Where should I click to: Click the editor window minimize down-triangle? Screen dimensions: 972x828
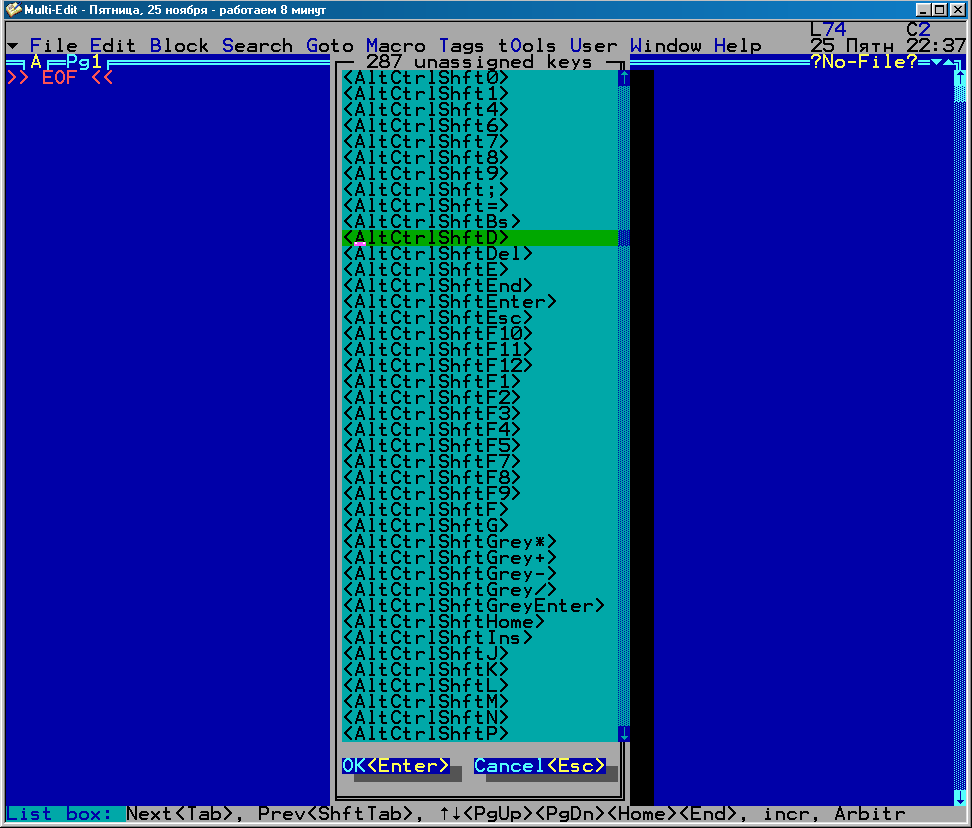coord(936,62)
